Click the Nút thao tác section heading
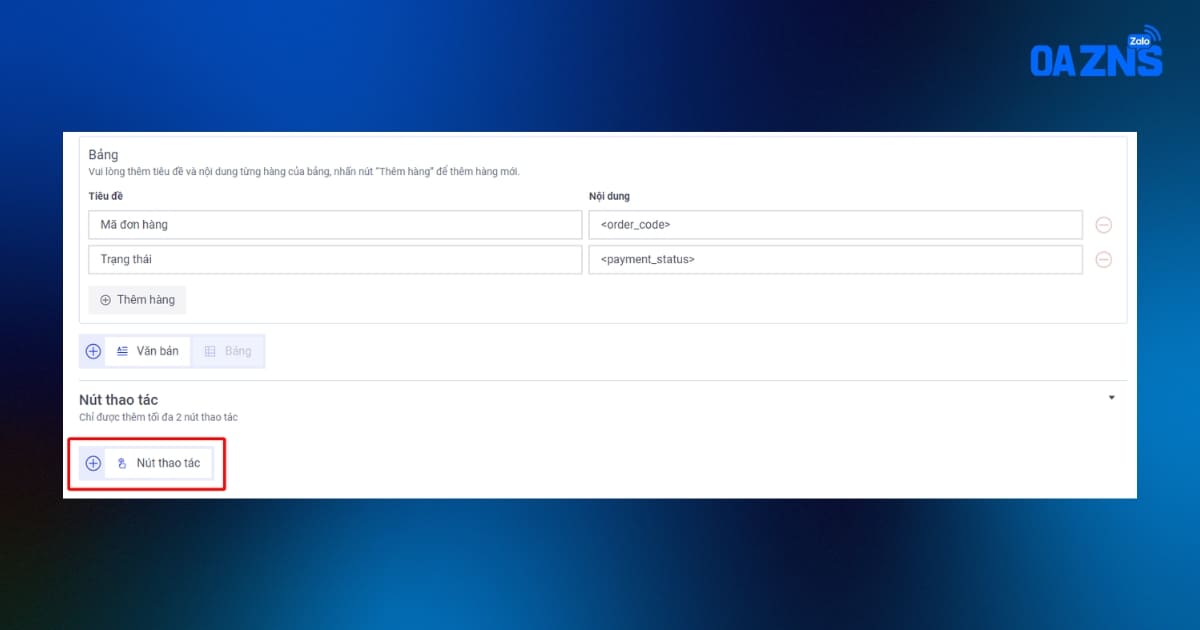The width and height of the screenshot is (1200, 630). click(x=118, y=400)
